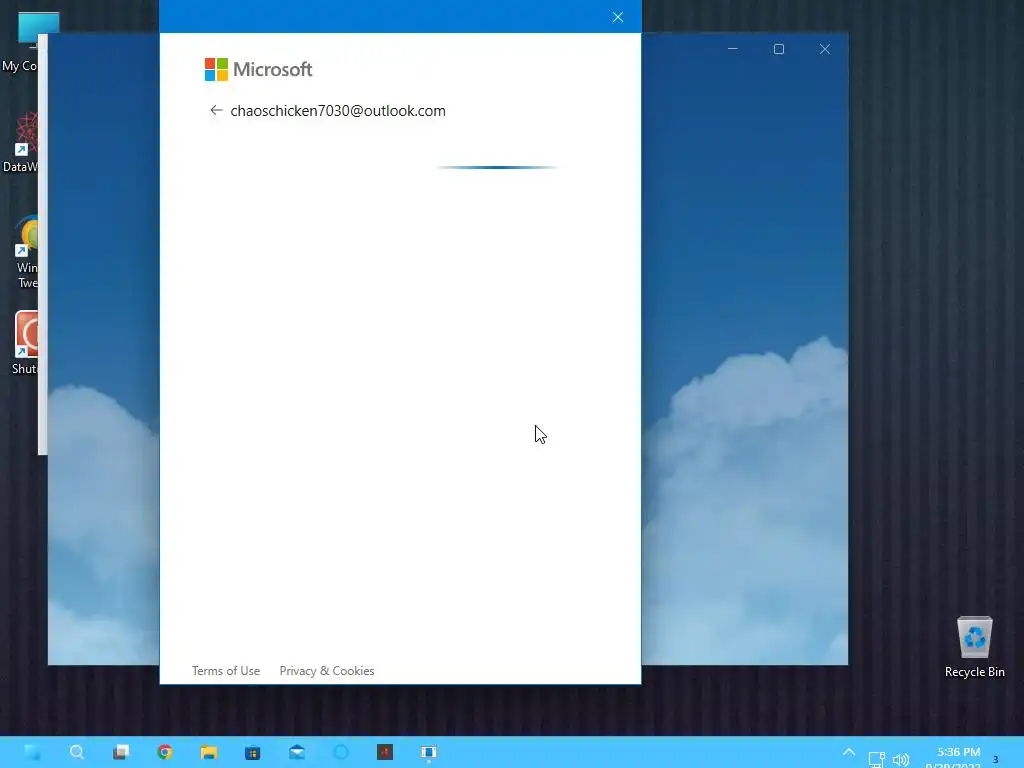Open the dark red app on taskbar
Image resolution: width=1024 pixels, height=768 pixels.
coord(385,752)
